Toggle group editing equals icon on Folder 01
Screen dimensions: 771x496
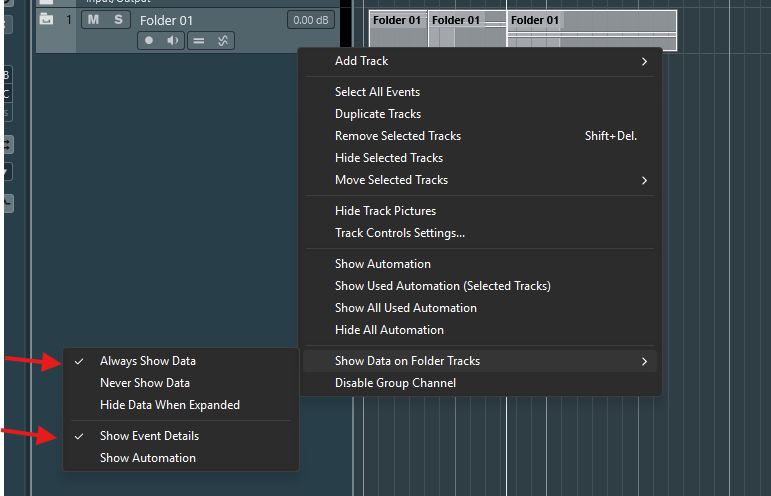click(199, 41)
